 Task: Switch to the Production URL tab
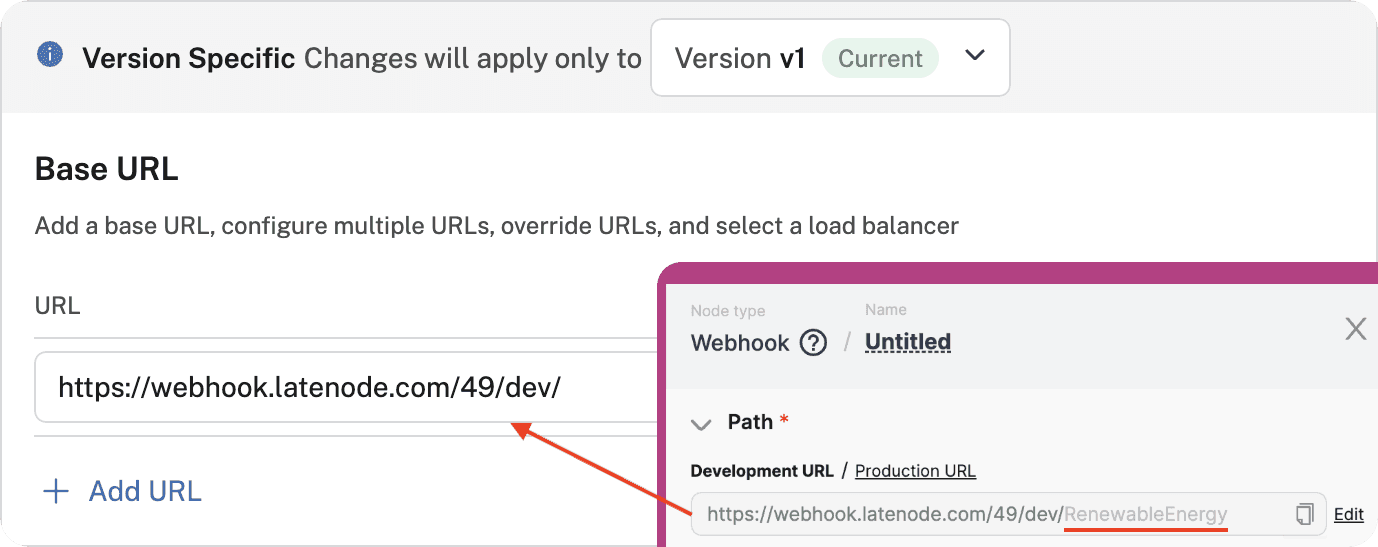tap(915, 471)
